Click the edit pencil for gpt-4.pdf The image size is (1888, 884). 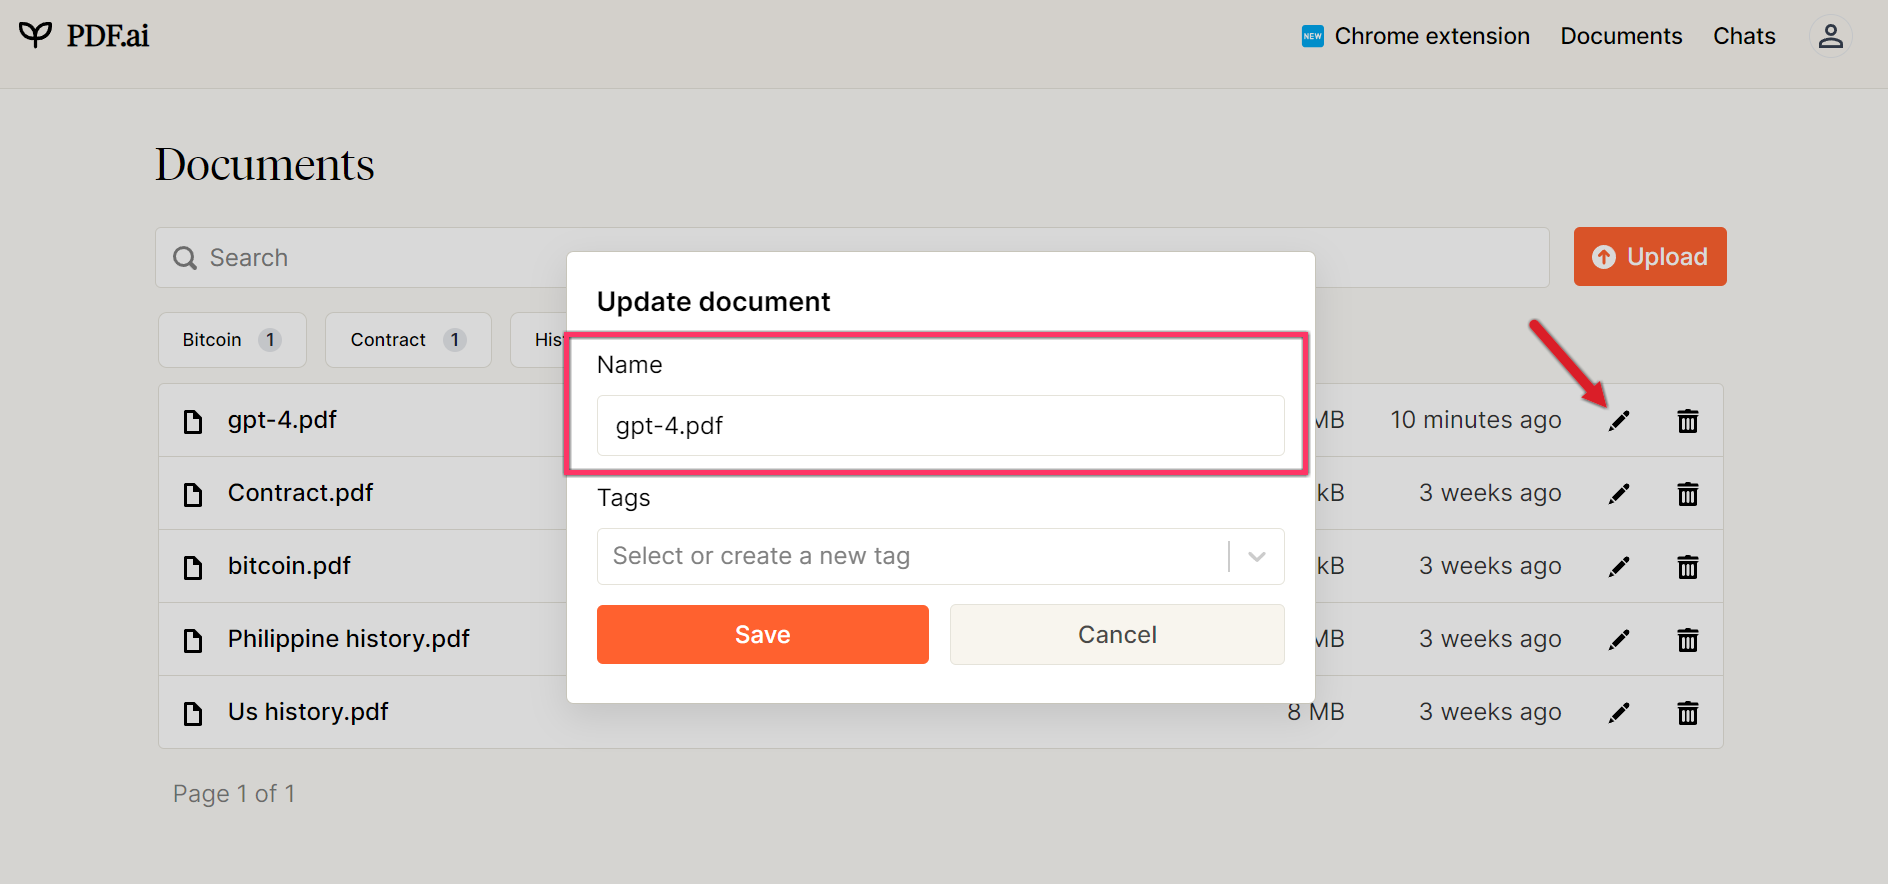[x=1619, y=421]
